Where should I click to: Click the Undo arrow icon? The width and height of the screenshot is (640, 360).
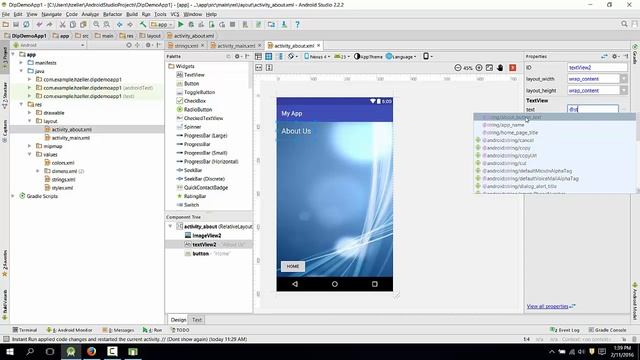39,24
